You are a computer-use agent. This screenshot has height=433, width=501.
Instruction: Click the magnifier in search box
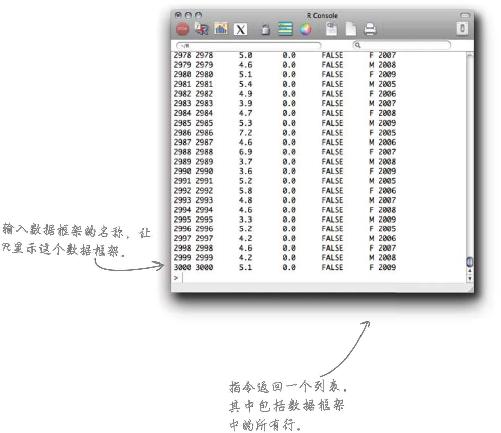357,45
